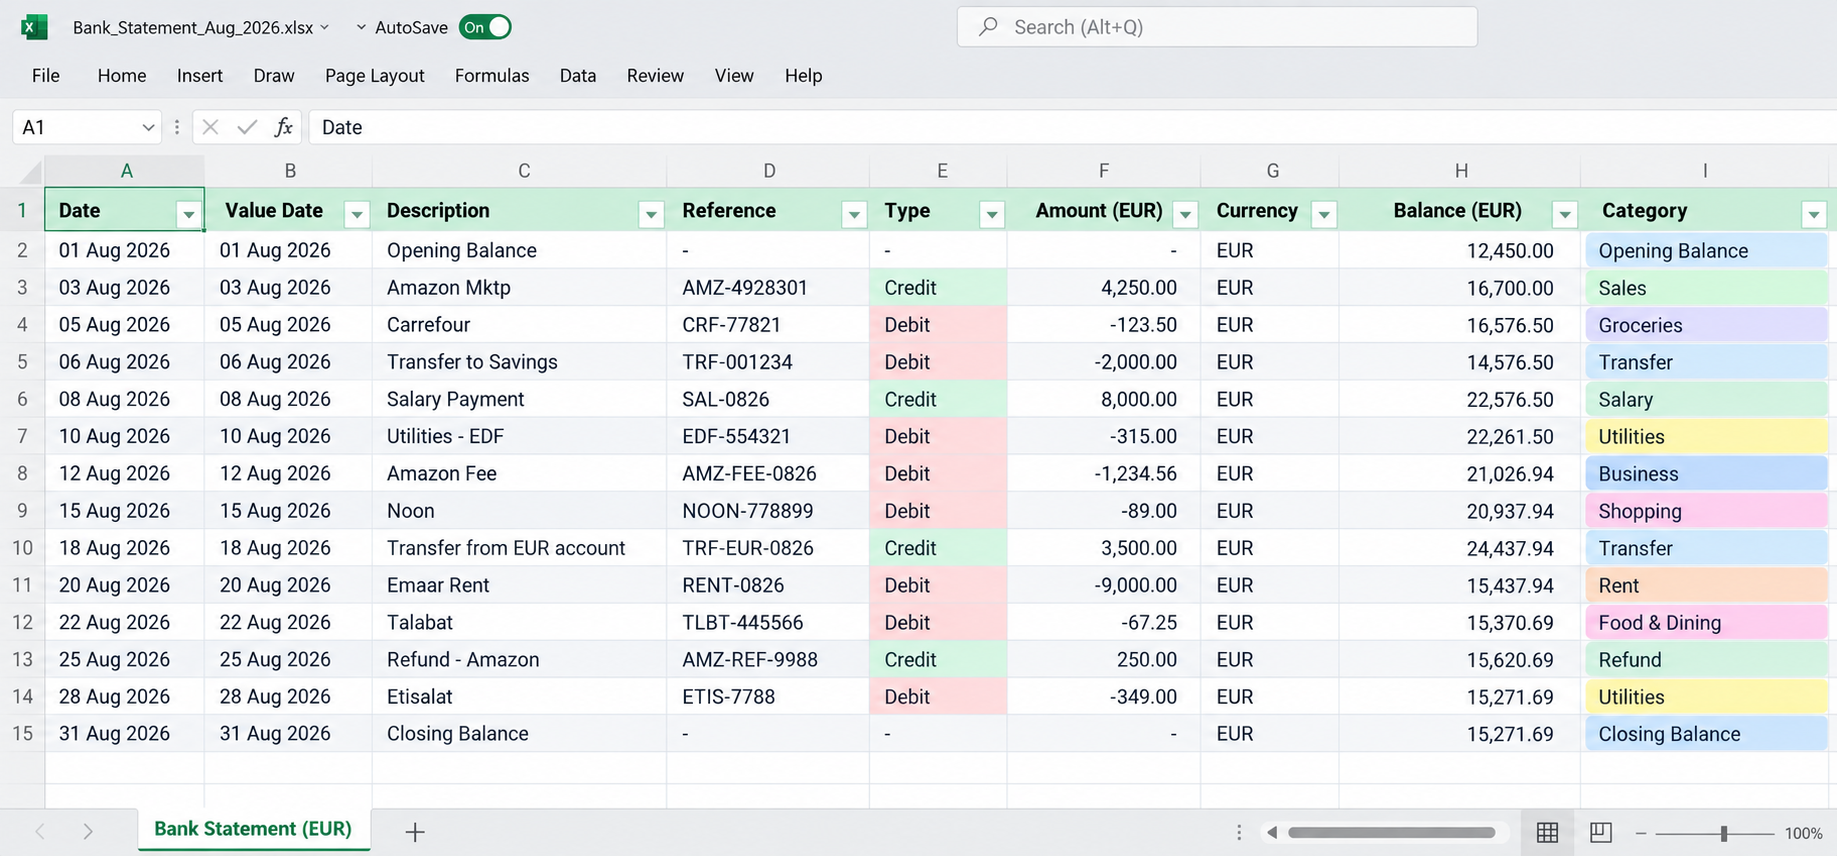Select the -9,000.00 amount cell

(1104, 585)
